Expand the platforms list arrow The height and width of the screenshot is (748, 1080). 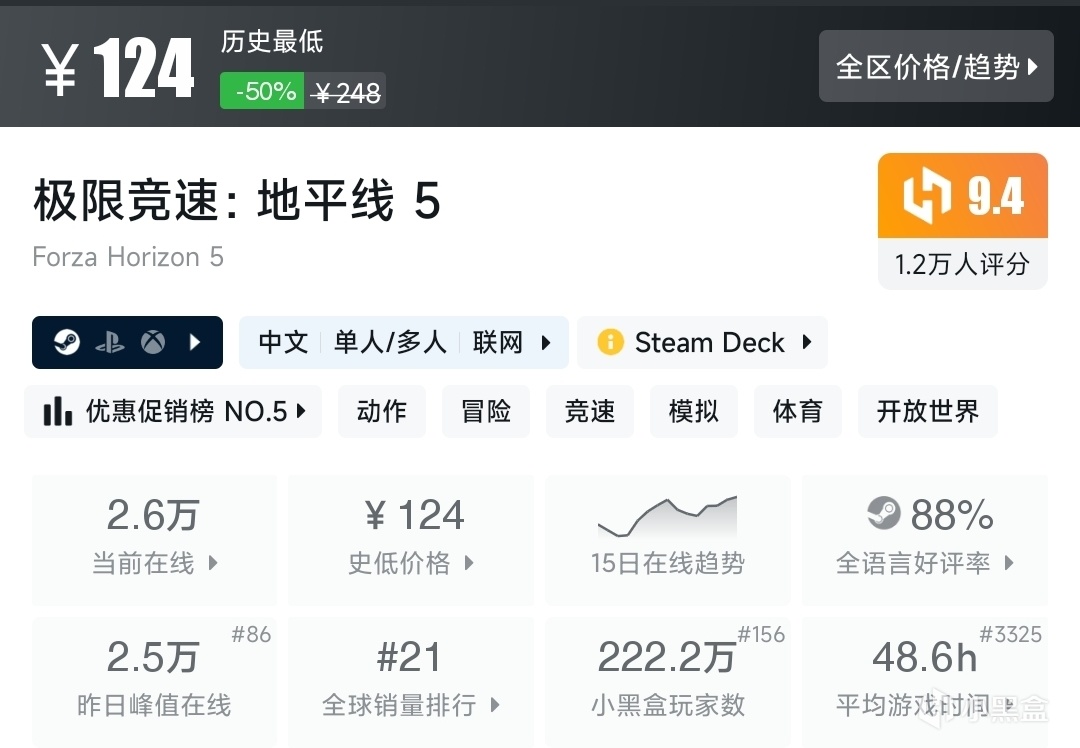click(x=195, y=343)
